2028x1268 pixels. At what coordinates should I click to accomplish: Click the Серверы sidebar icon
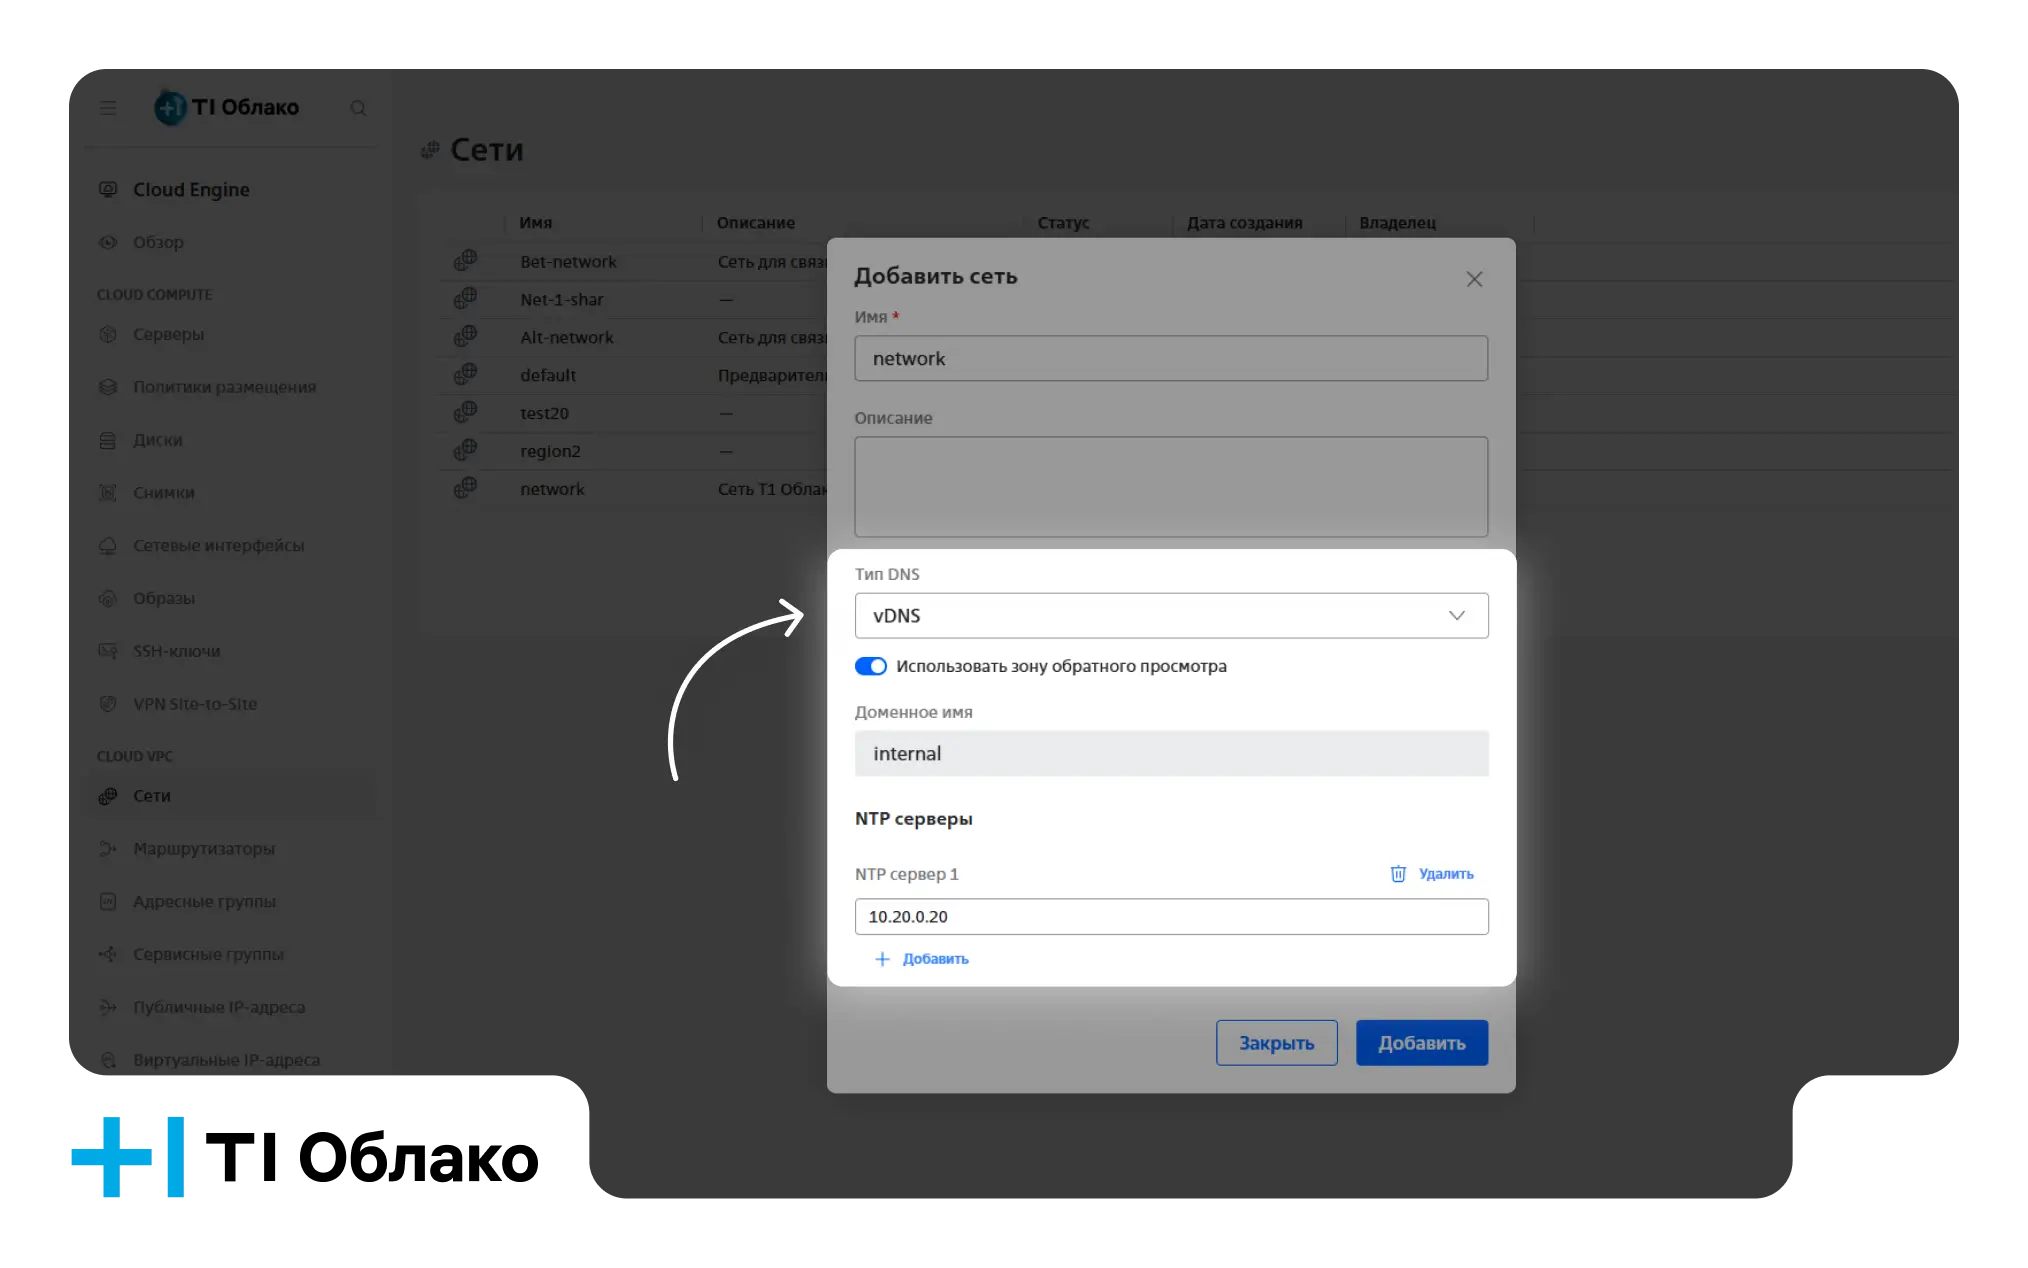point(108,334)
